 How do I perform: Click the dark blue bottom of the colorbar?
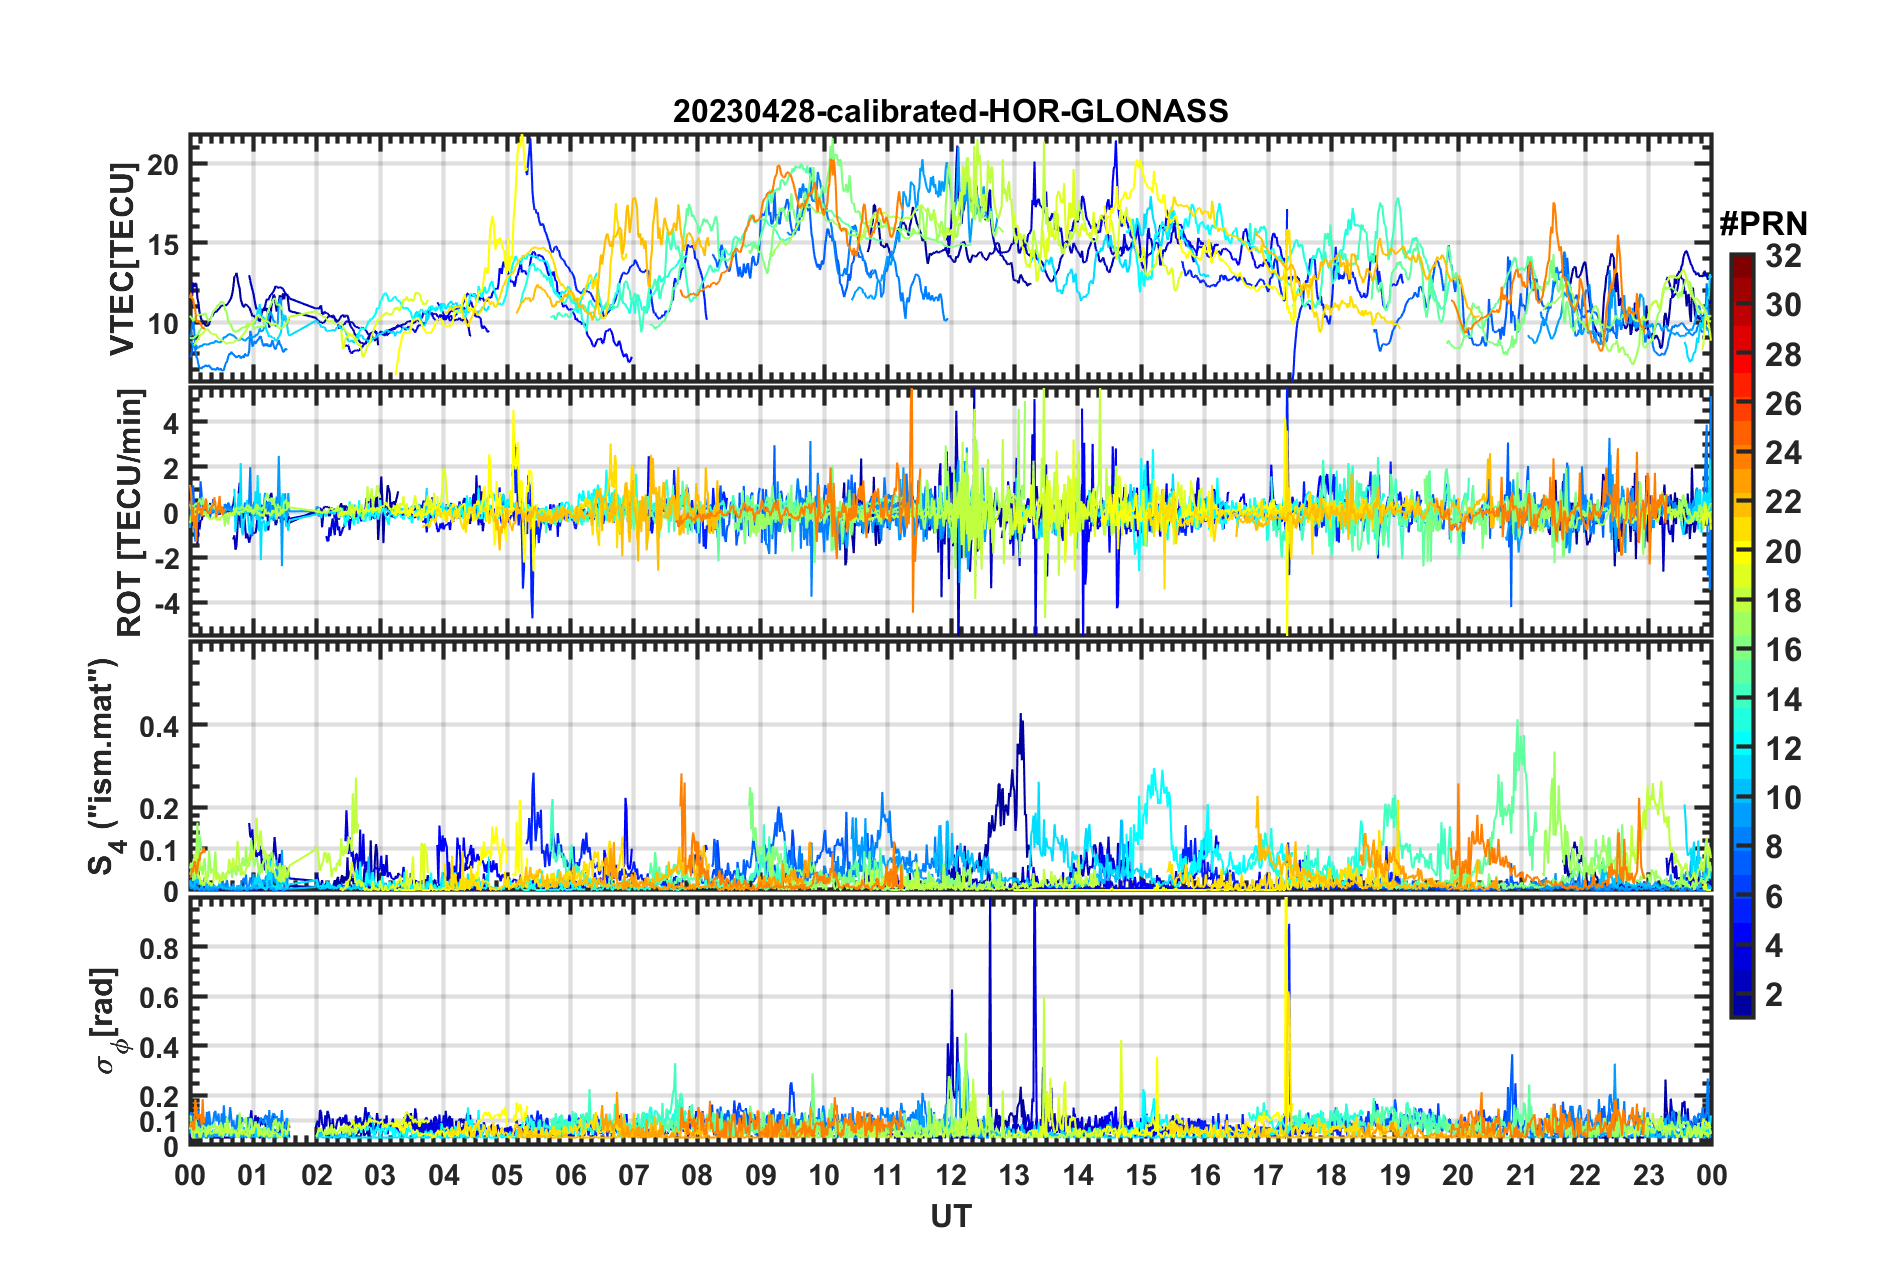(1741, 1008)
